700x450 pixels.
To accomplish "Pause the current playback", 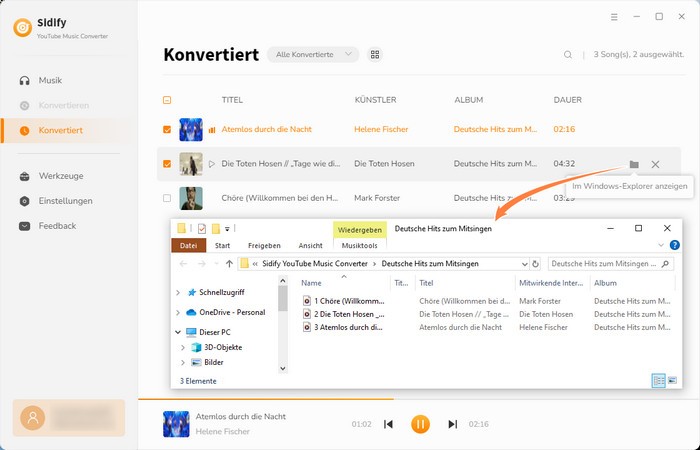I will point(420,424).
